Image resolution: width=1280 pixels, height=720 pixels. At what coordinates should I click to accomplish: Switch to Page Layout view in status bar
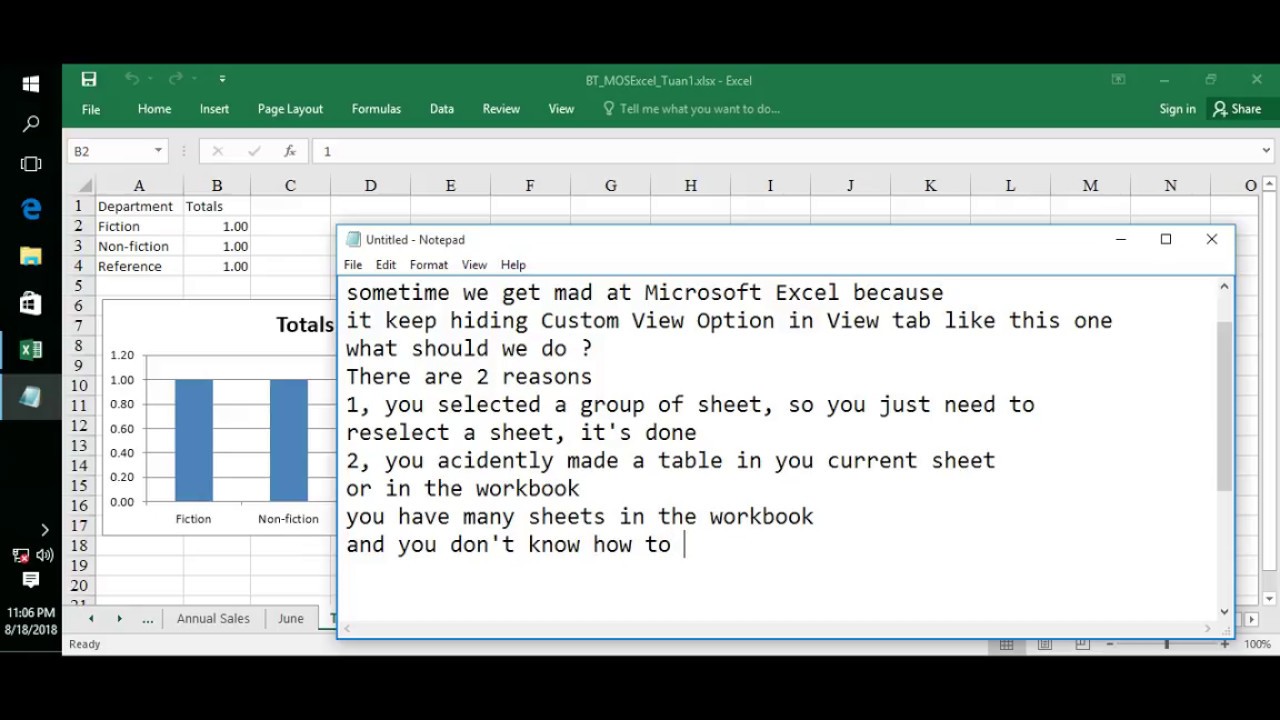pyautogui.click(x=1045, y=645)
